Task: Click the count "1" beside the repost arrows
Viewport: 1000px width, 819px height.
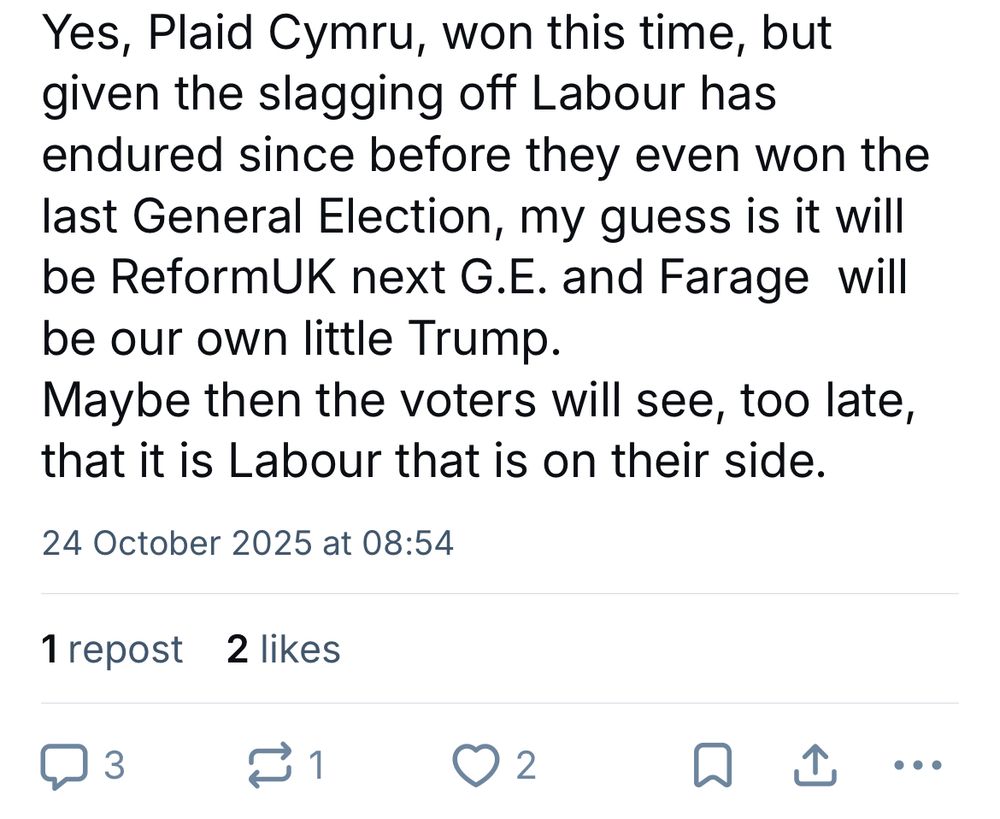Action: click(x=316, y=766)
